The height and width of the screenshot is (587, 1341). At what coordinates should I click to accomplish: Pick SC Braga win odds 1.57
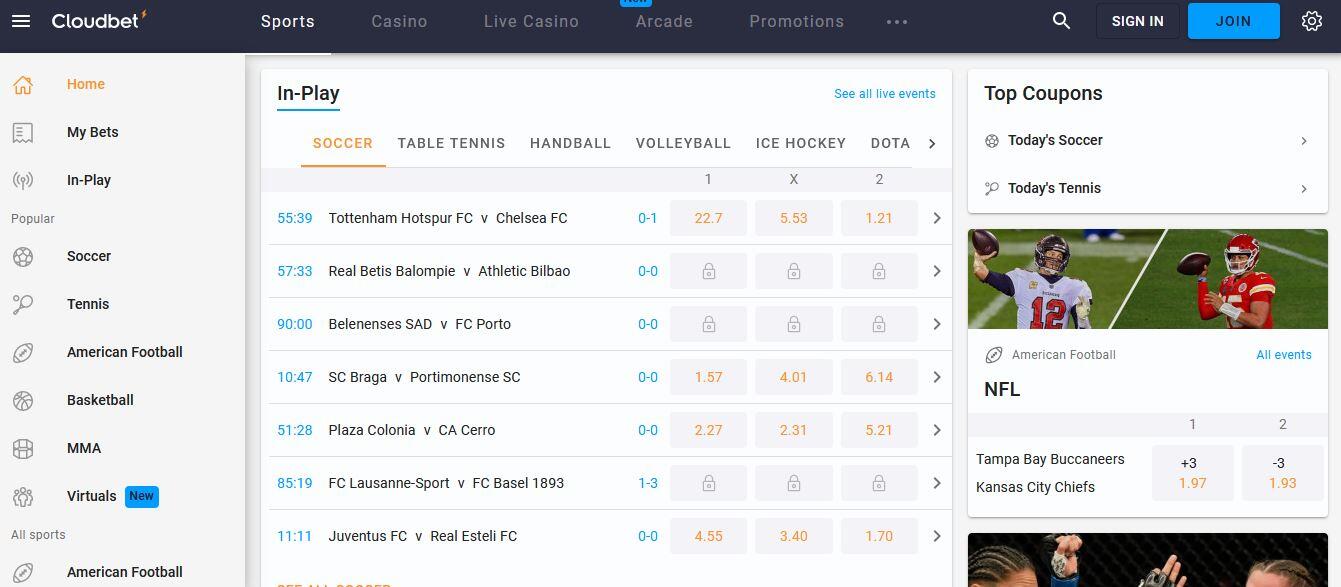pyautogui.click(x=708, y=377)
